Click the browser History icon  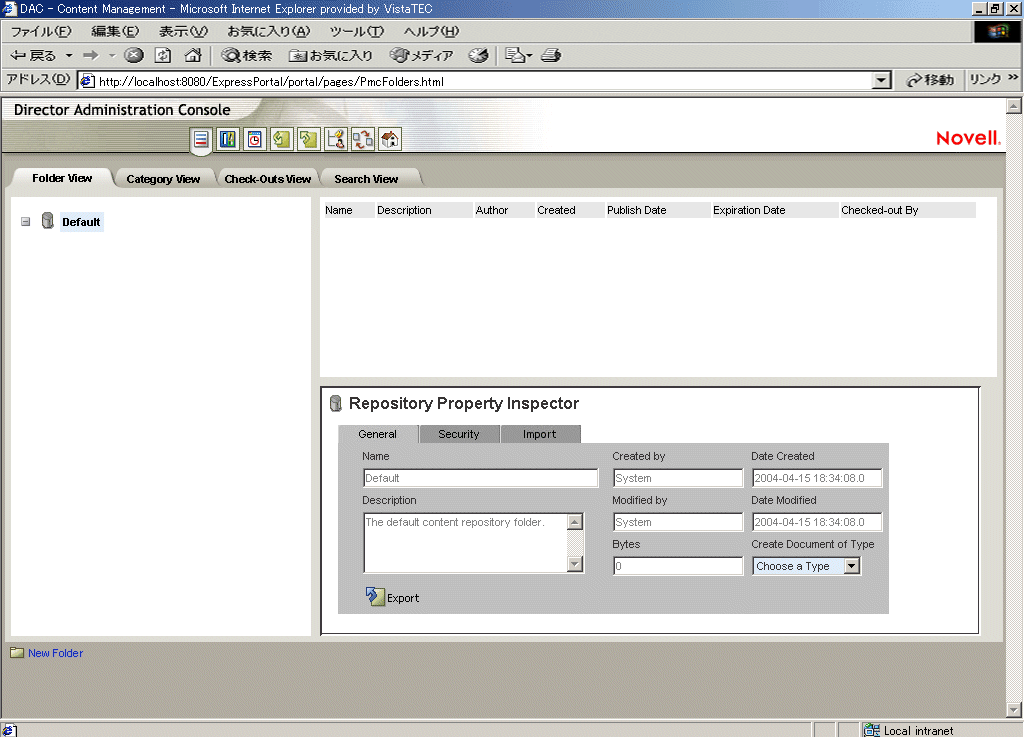coord(478,55)
